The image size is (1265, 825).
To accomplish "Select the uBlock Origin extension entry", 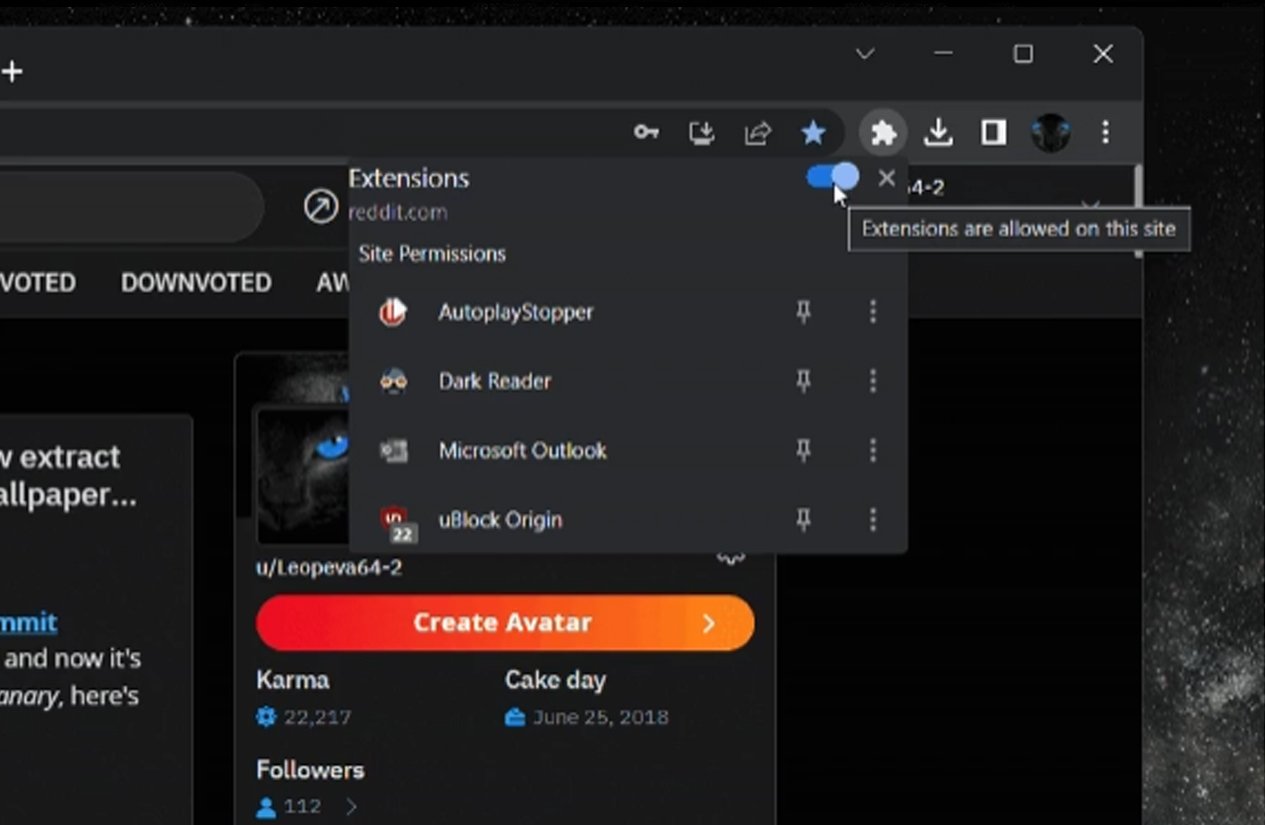I will click(x=500, y=520).
